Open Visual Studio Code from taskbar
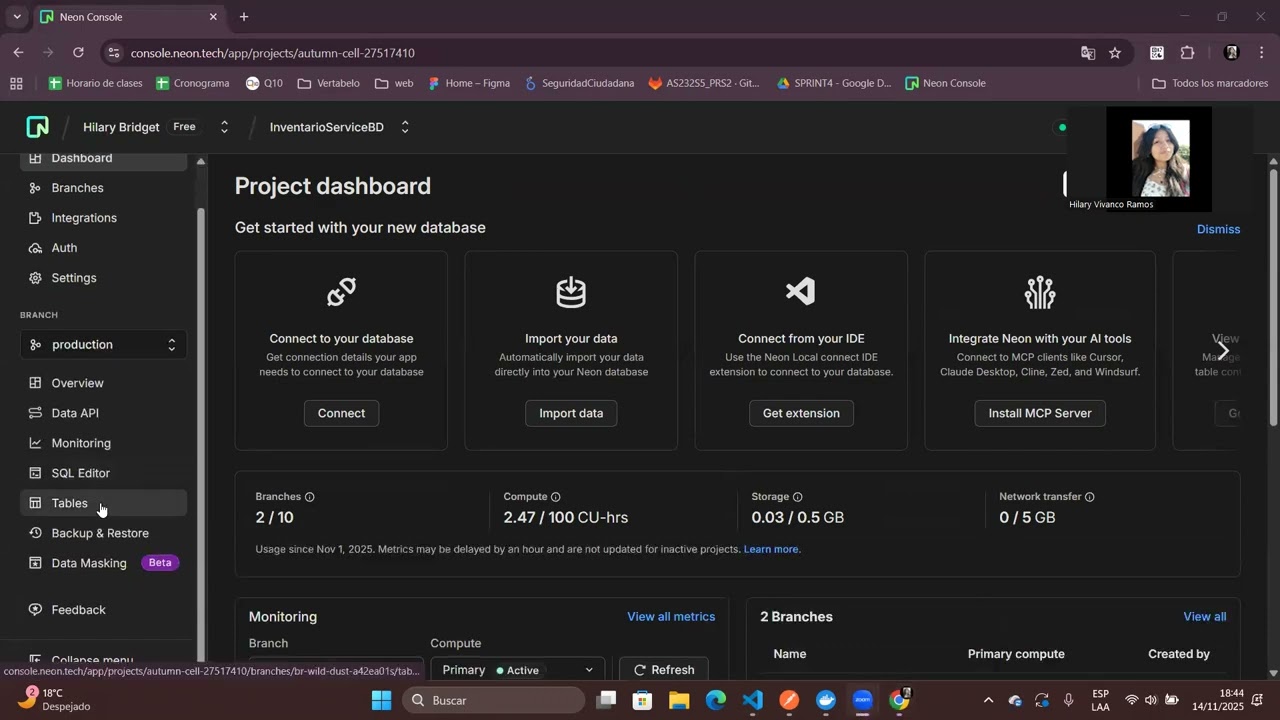 (753, 700)
